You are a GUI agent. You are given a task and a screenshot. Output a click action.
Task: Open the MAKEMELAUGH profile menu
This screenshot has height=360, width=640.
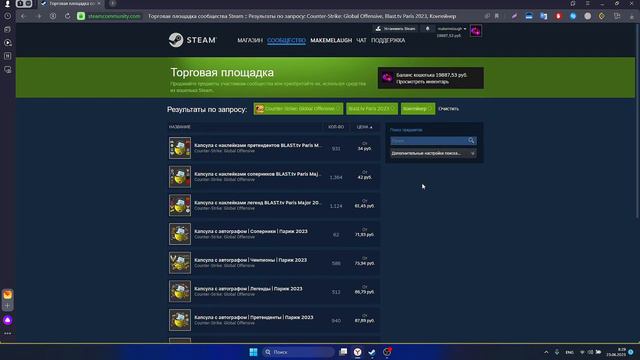331,40
